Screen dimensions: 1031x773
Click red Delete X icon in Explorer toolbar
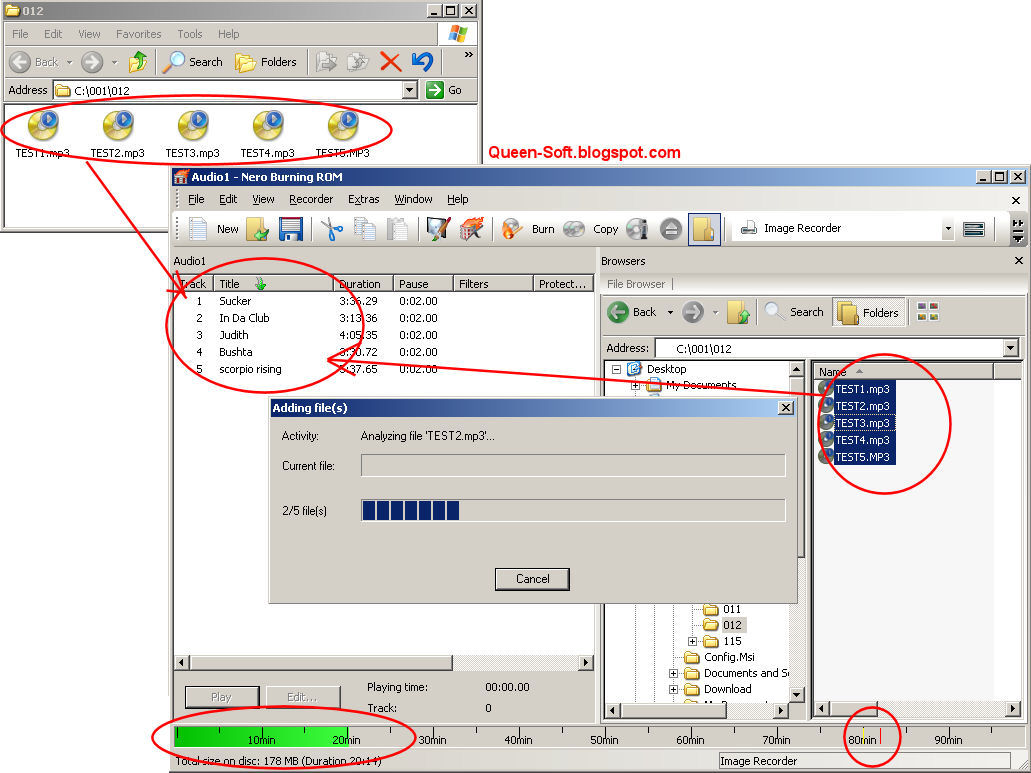[x=391, y=62]
